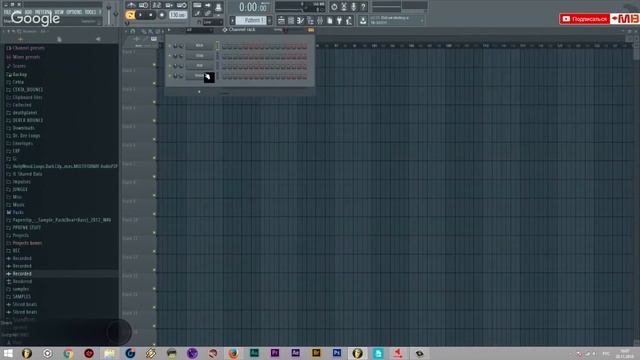Open the Windows Start button

[8, 353]
